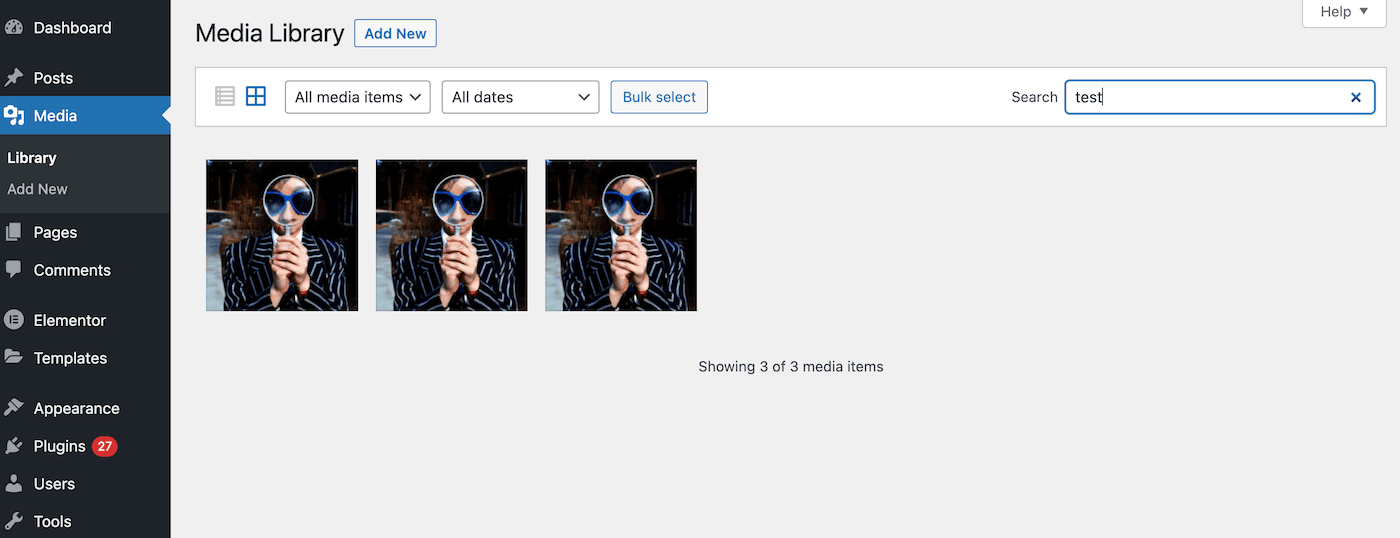Click Add New link under Library
The height and width of the screenshot is (538, 1400).
click(38, 189)
